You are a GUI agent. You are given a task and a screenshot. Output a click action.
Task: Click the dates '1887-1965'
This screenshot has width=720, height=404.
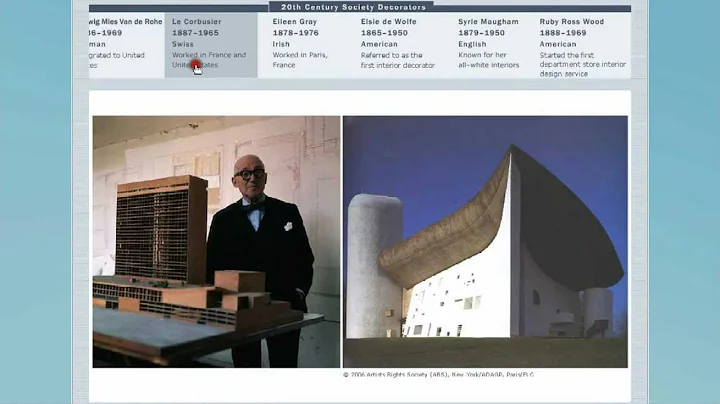196,33
